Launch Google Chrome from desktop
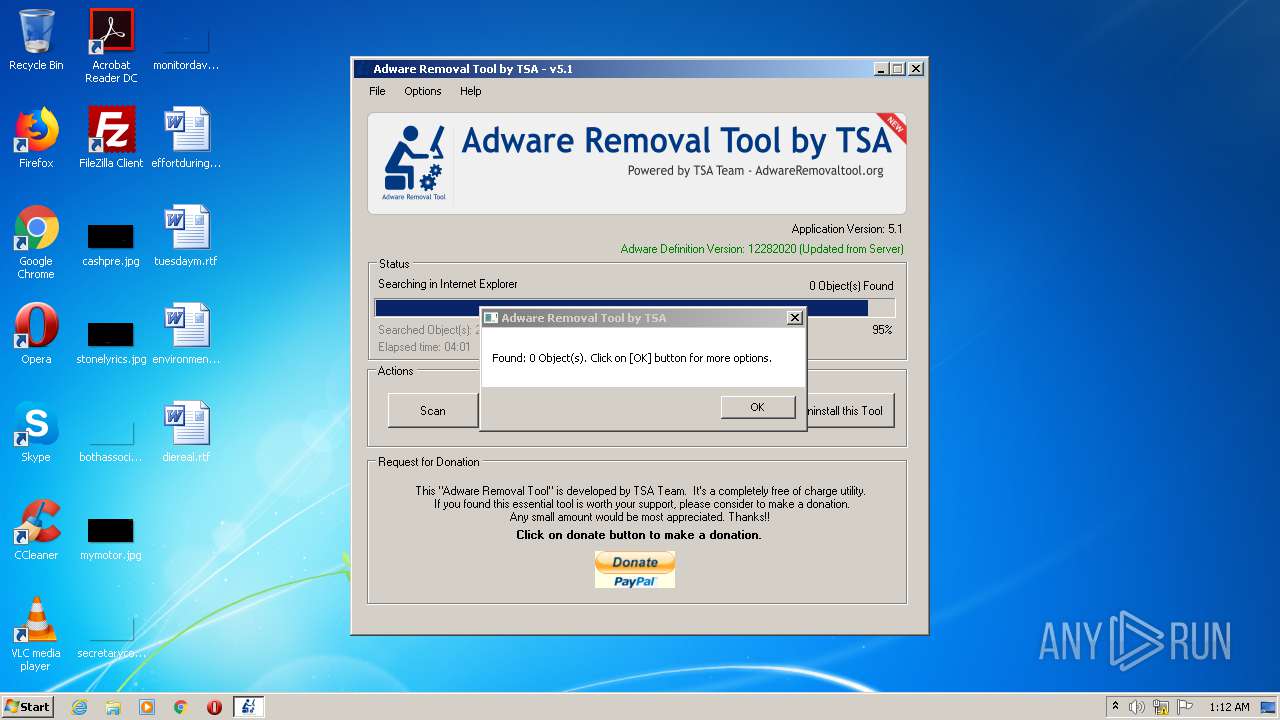 (x=36, y=242)
